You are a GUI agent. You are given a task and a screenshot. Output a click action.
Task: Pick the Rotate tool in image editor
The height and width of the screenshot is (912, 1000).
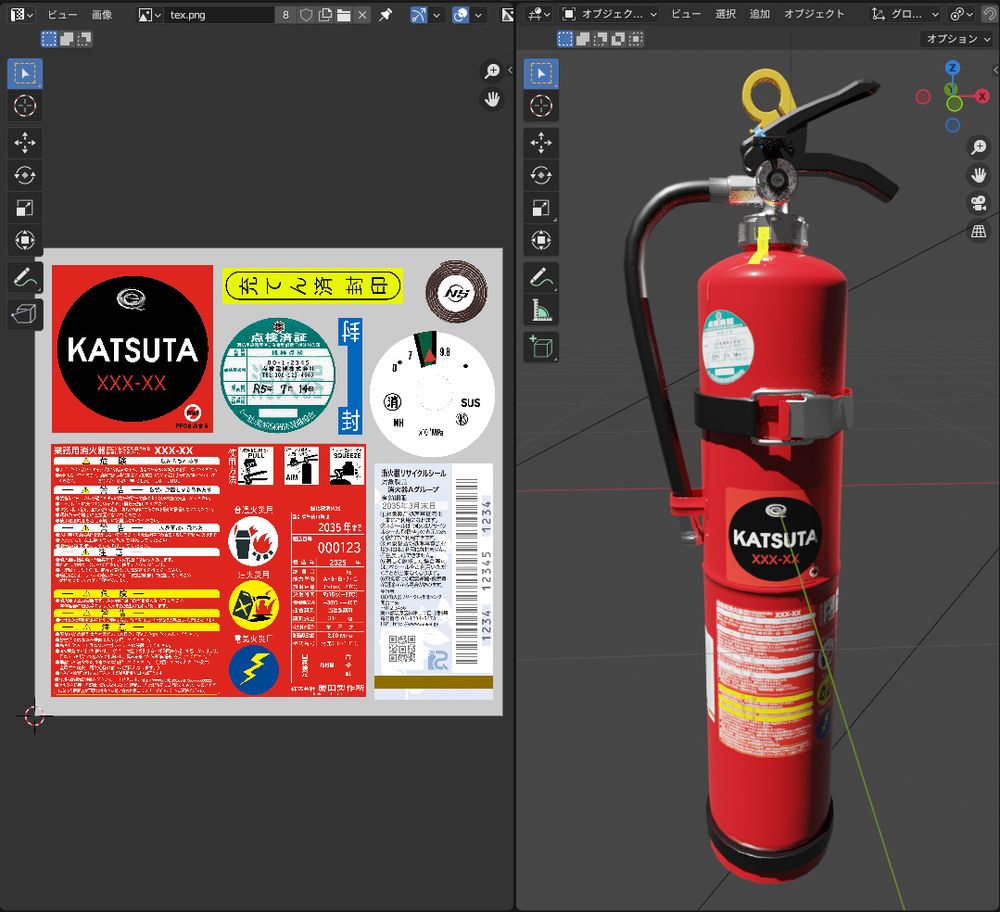25,175
